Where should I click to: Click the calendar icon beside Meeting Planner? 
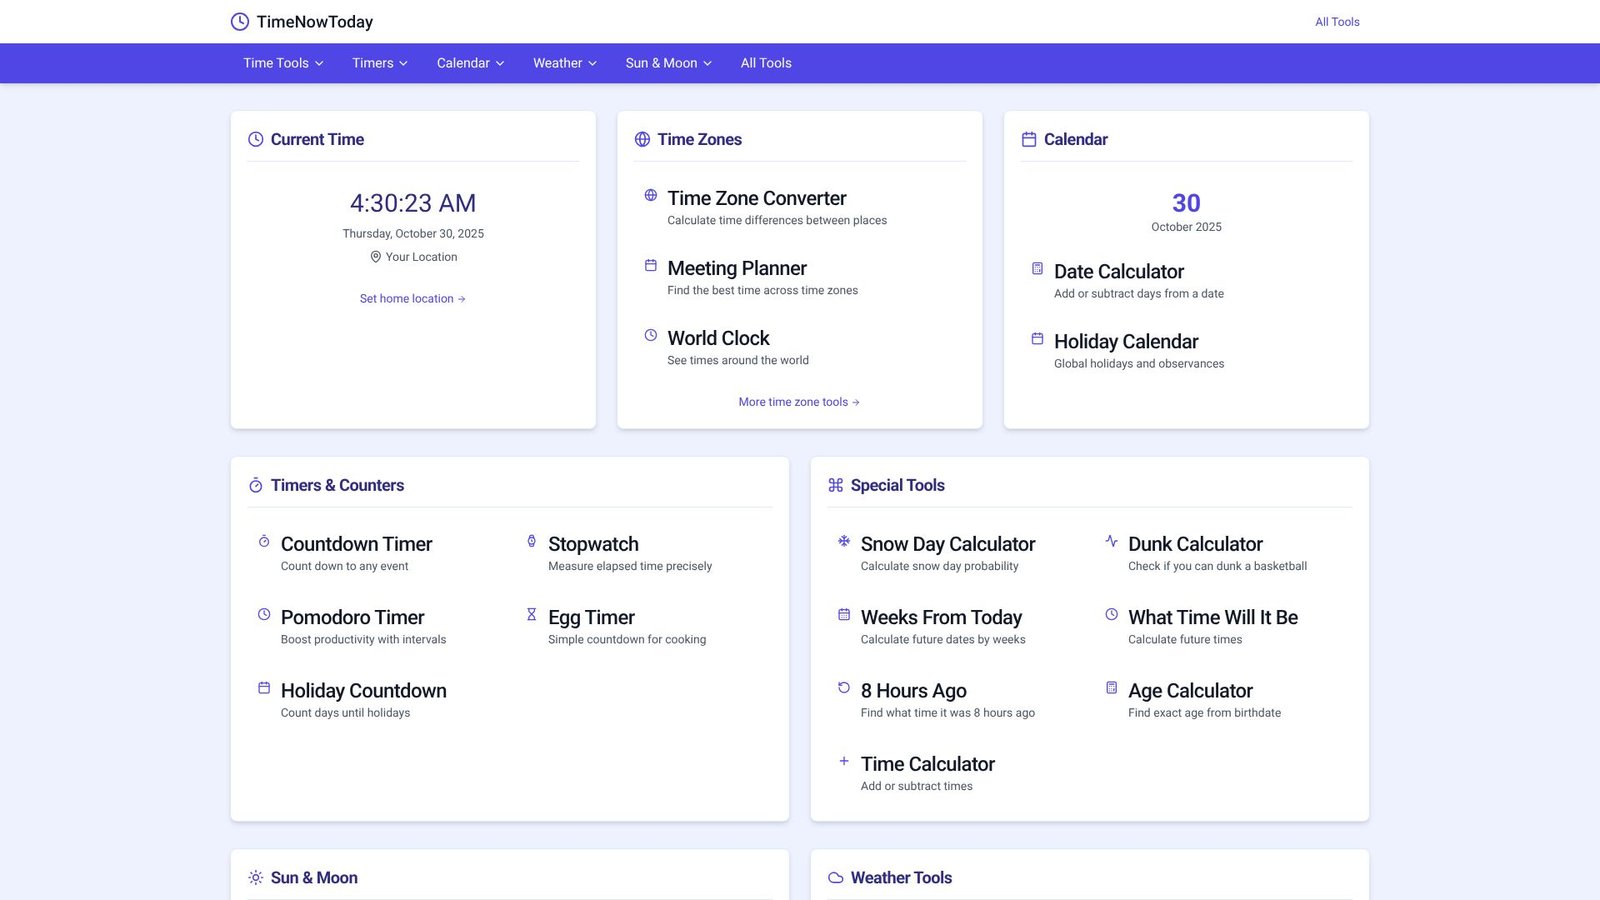coord(650,266)
